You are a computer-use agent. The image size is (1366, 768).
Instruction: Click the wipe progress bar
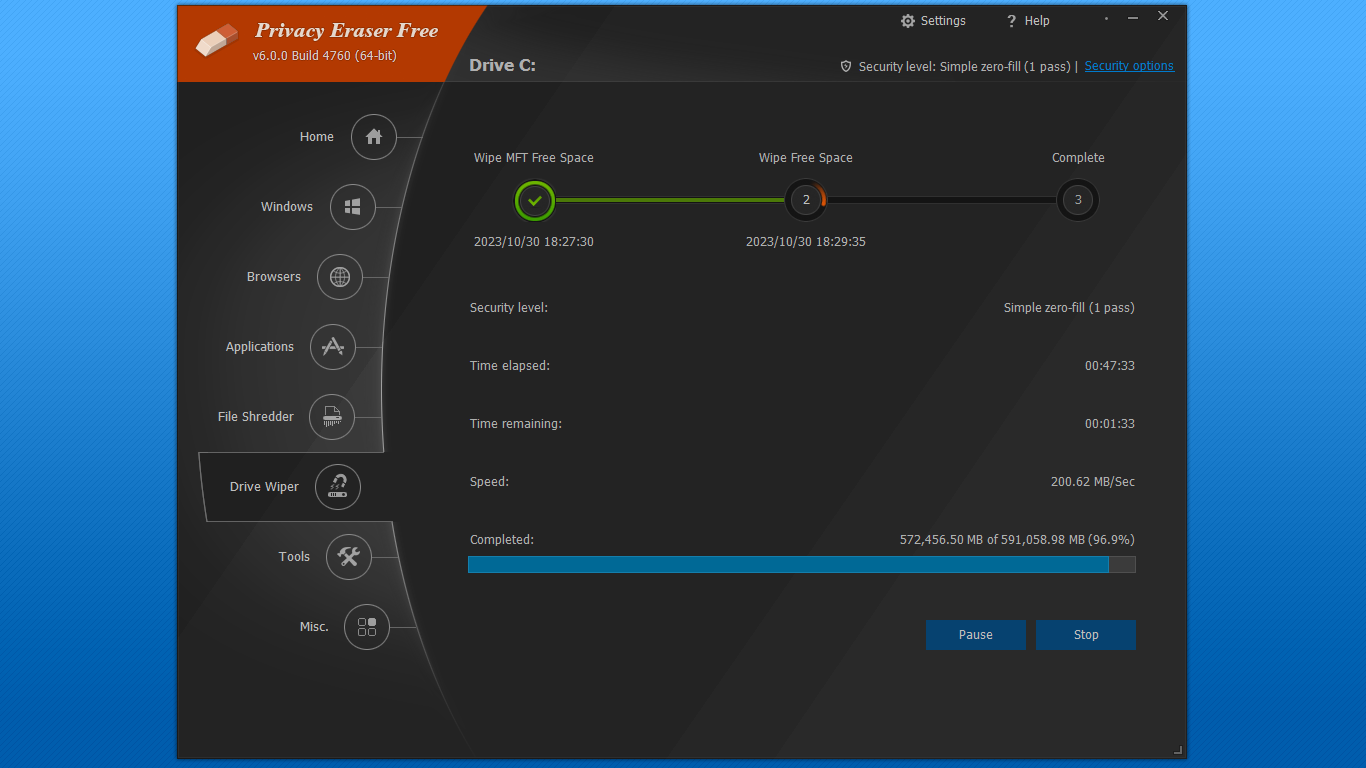pos(800,564)
